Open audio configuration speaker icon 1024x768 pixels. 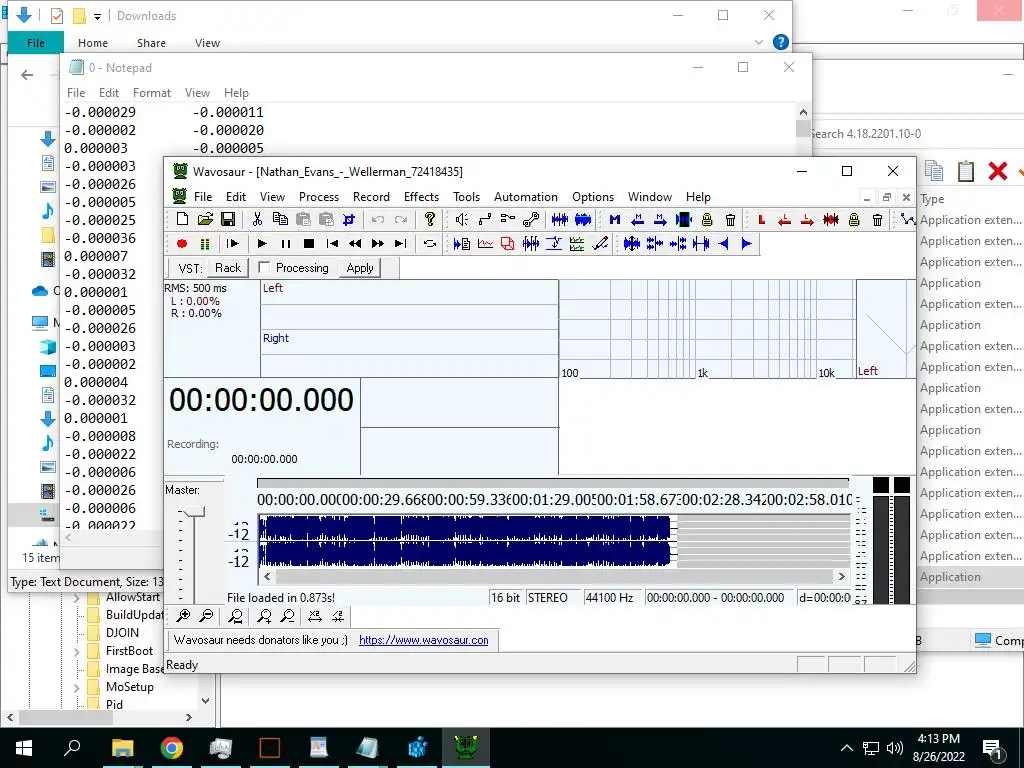(462, 219)
